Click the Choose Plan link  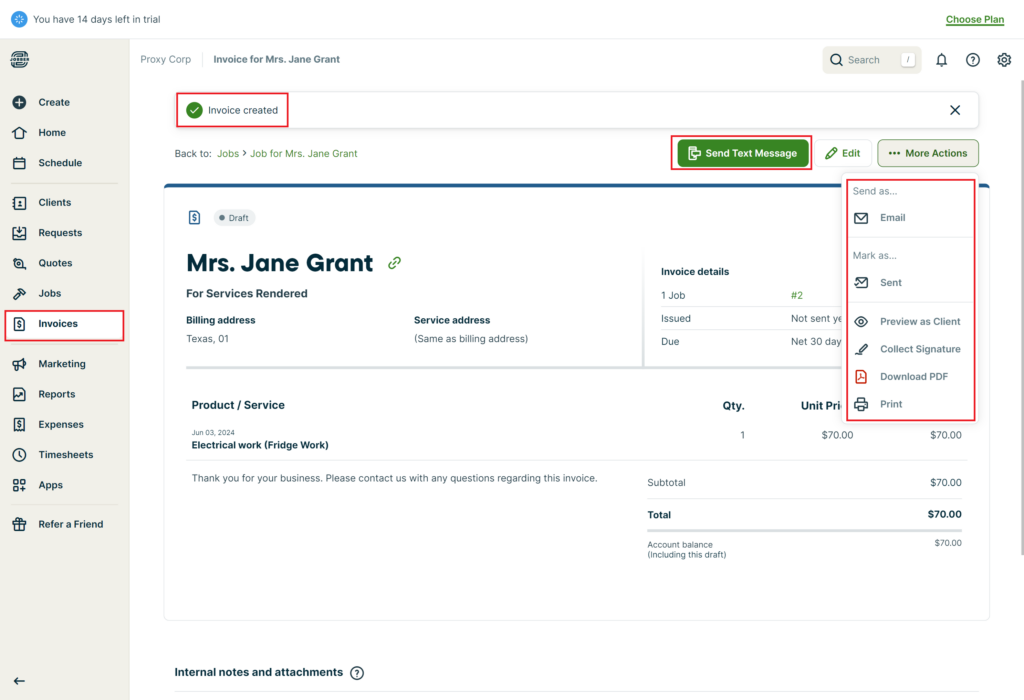[974, 20]
